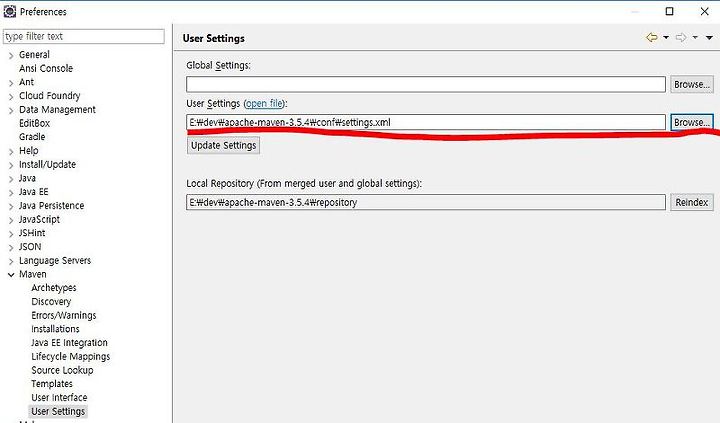This screenshot has height=423, width=720.
Task: Focus the type filter text box
Action: [84, 37]
